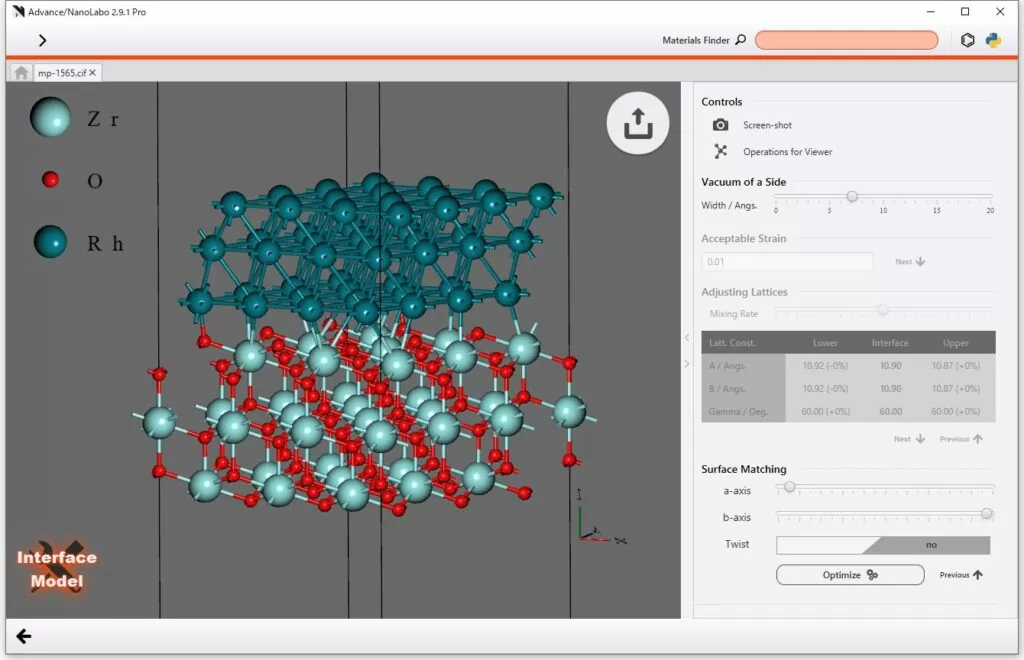This screenshot has height=660, width=1024.
Task: Click the back arrow at bottom left
Action: pyautogui.click(x=24, y=636)
